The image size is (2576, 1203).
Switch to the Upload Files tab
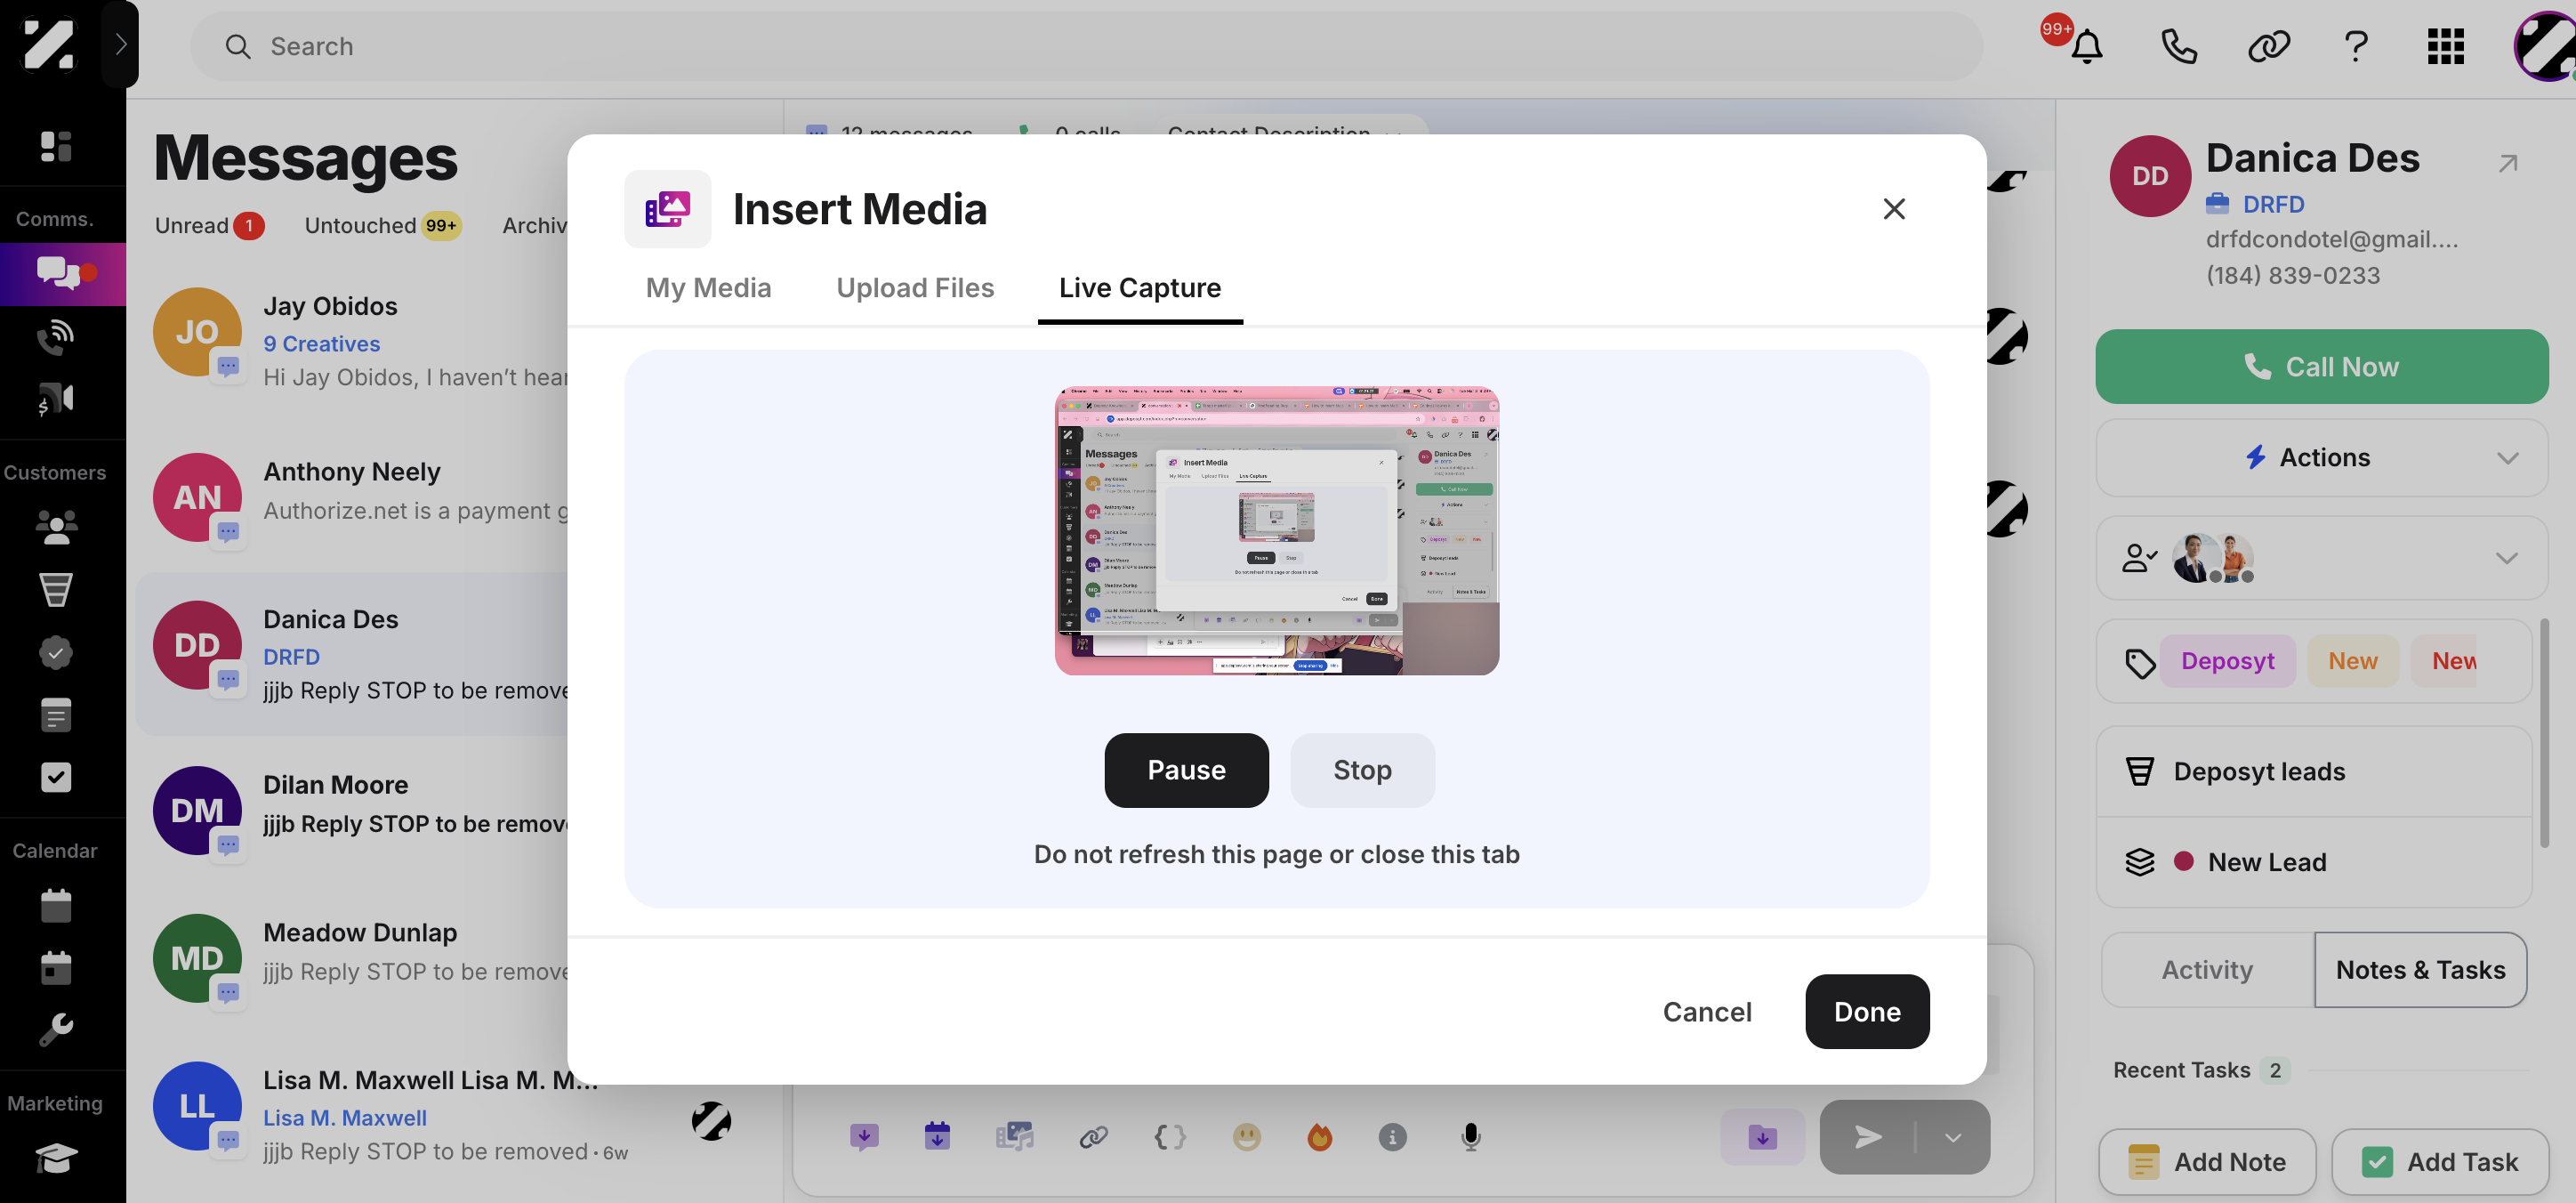[915, 288]
